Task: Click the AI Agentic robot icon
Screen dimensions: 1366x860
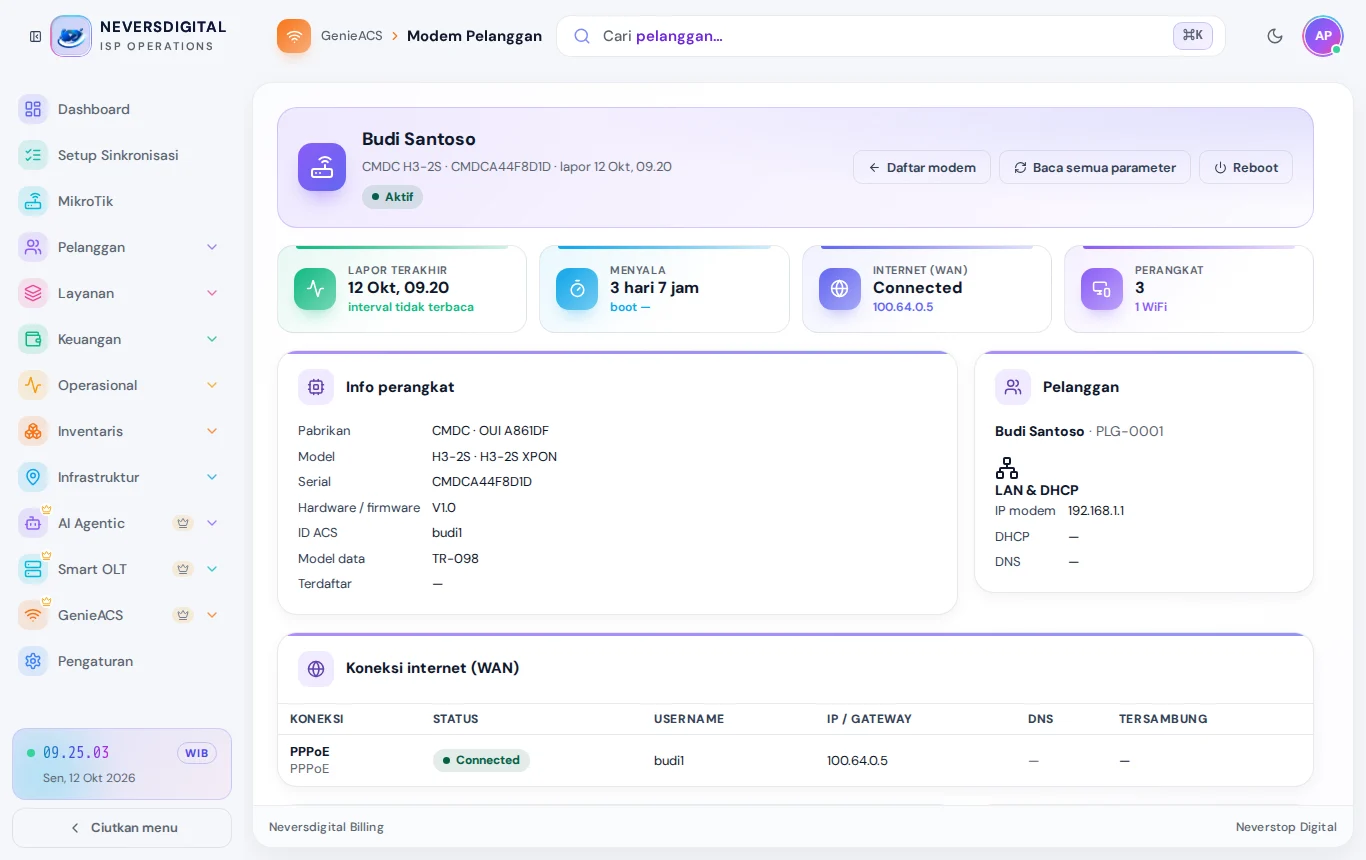Action: 33,523
